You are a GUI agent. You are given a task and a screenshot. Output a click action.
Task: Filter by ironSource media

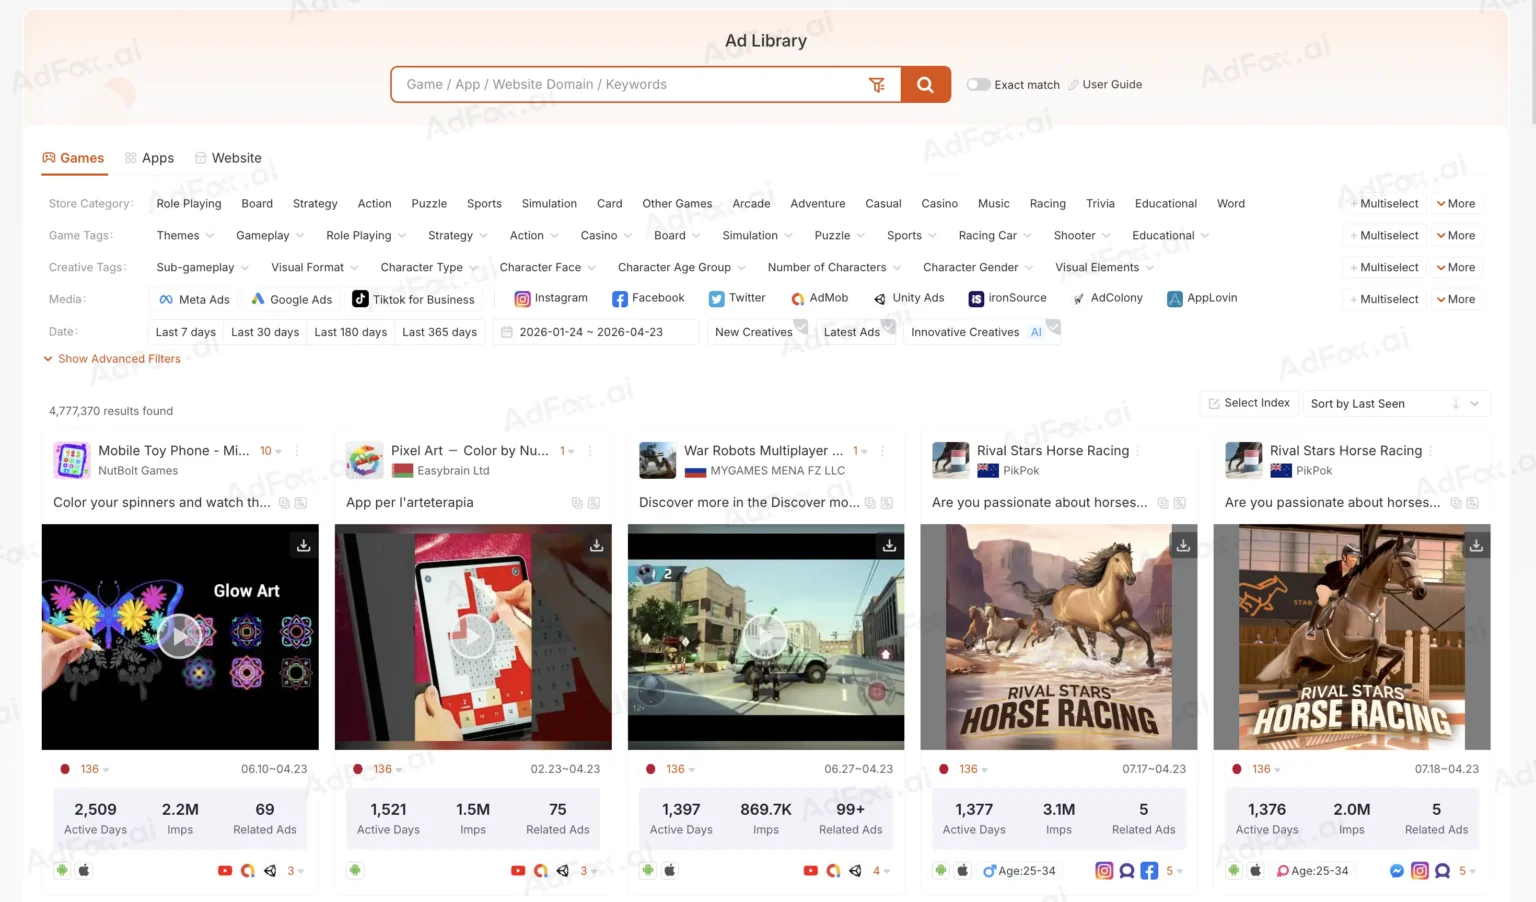(x=1007, y=298)
